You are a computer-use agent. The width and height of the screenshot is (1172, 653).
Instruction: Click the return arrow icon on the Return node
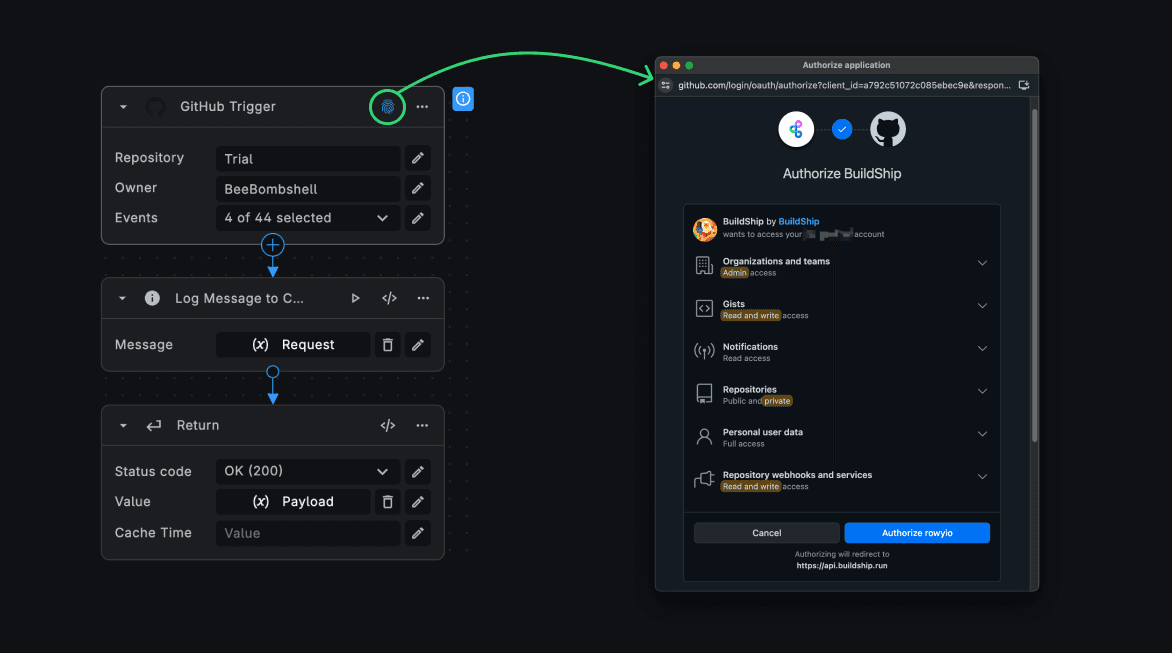[152, 425]
